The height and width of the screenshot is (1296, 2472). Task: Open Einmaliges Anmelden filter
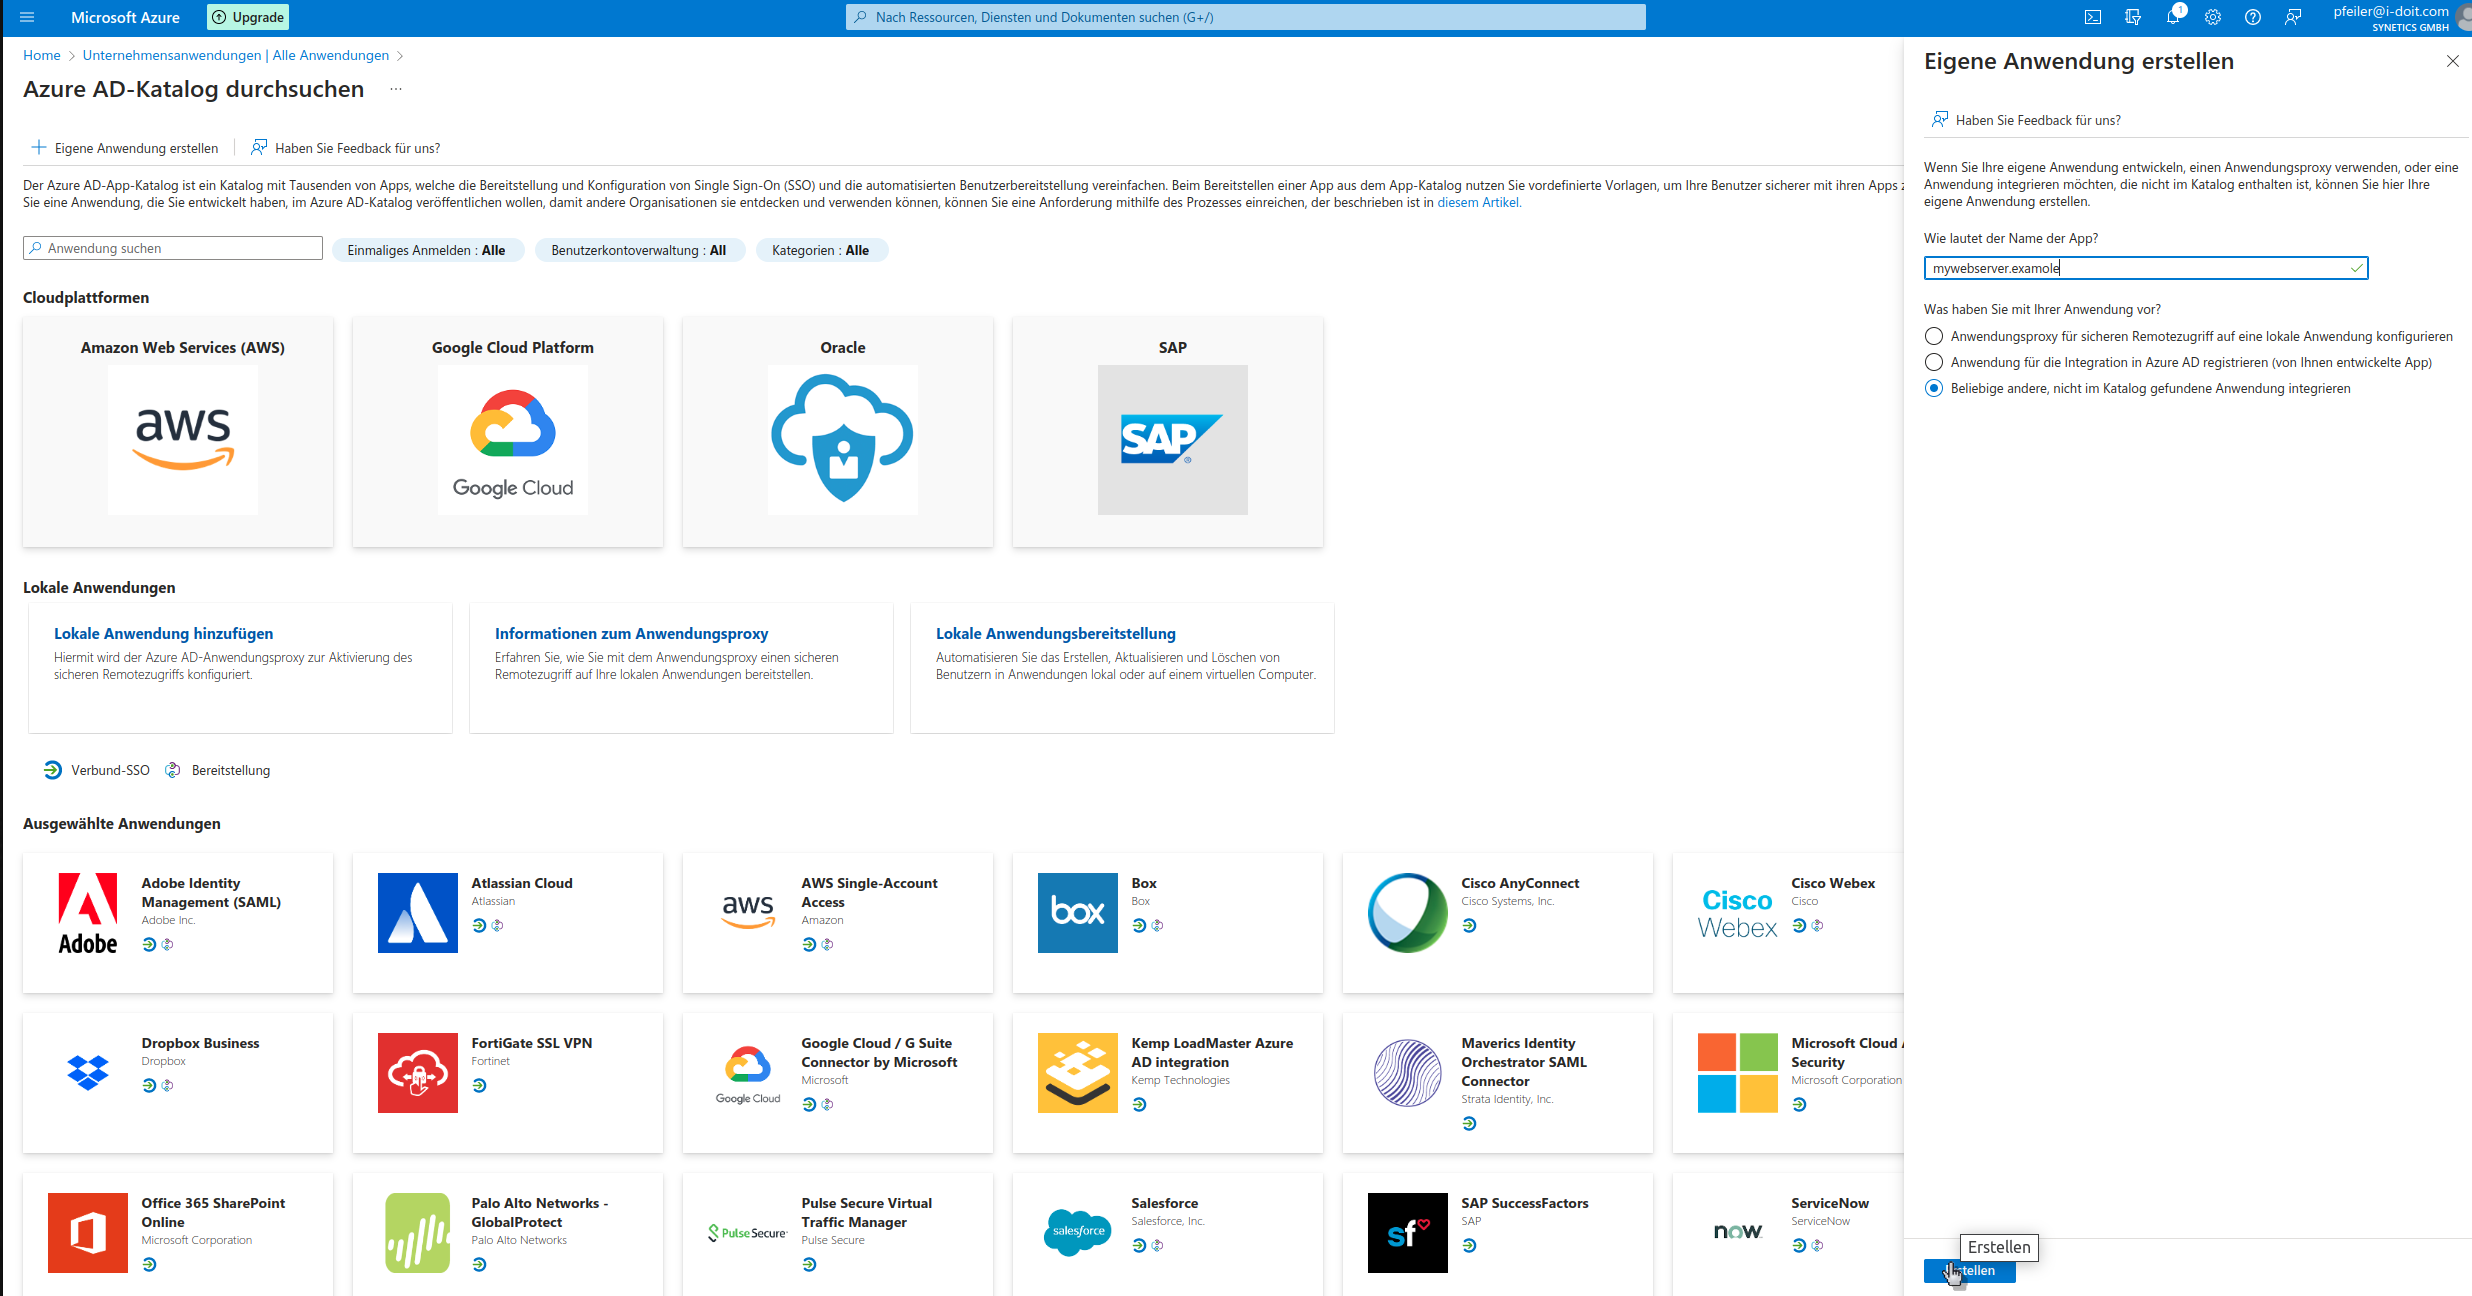coord(427,250)
